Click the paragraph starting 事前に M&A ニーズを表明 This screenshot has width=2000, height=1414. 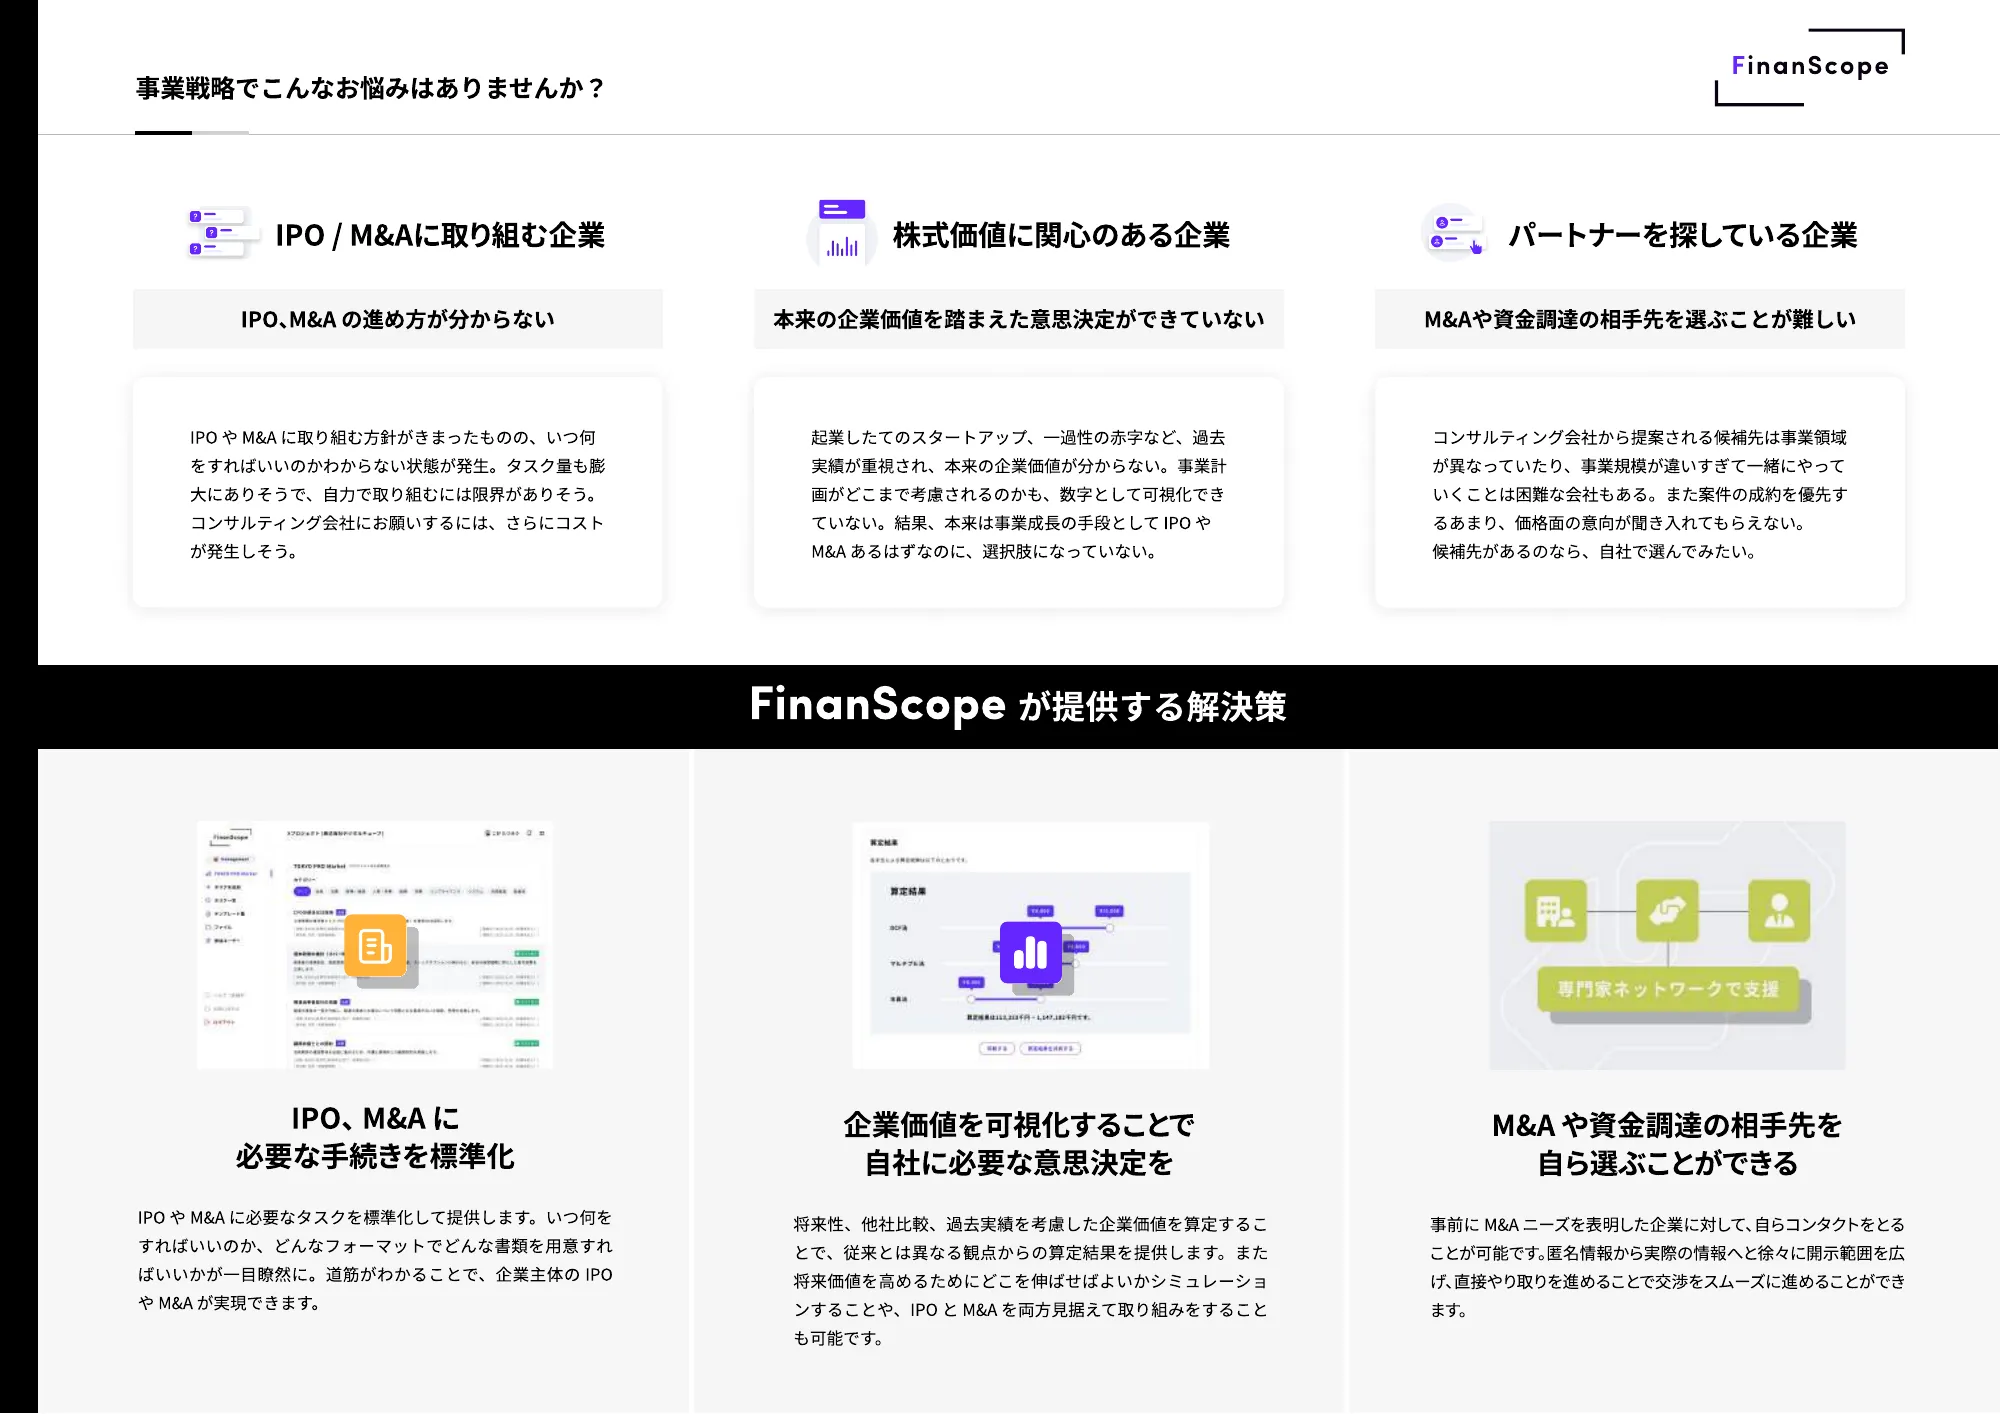point(1667,1267)
